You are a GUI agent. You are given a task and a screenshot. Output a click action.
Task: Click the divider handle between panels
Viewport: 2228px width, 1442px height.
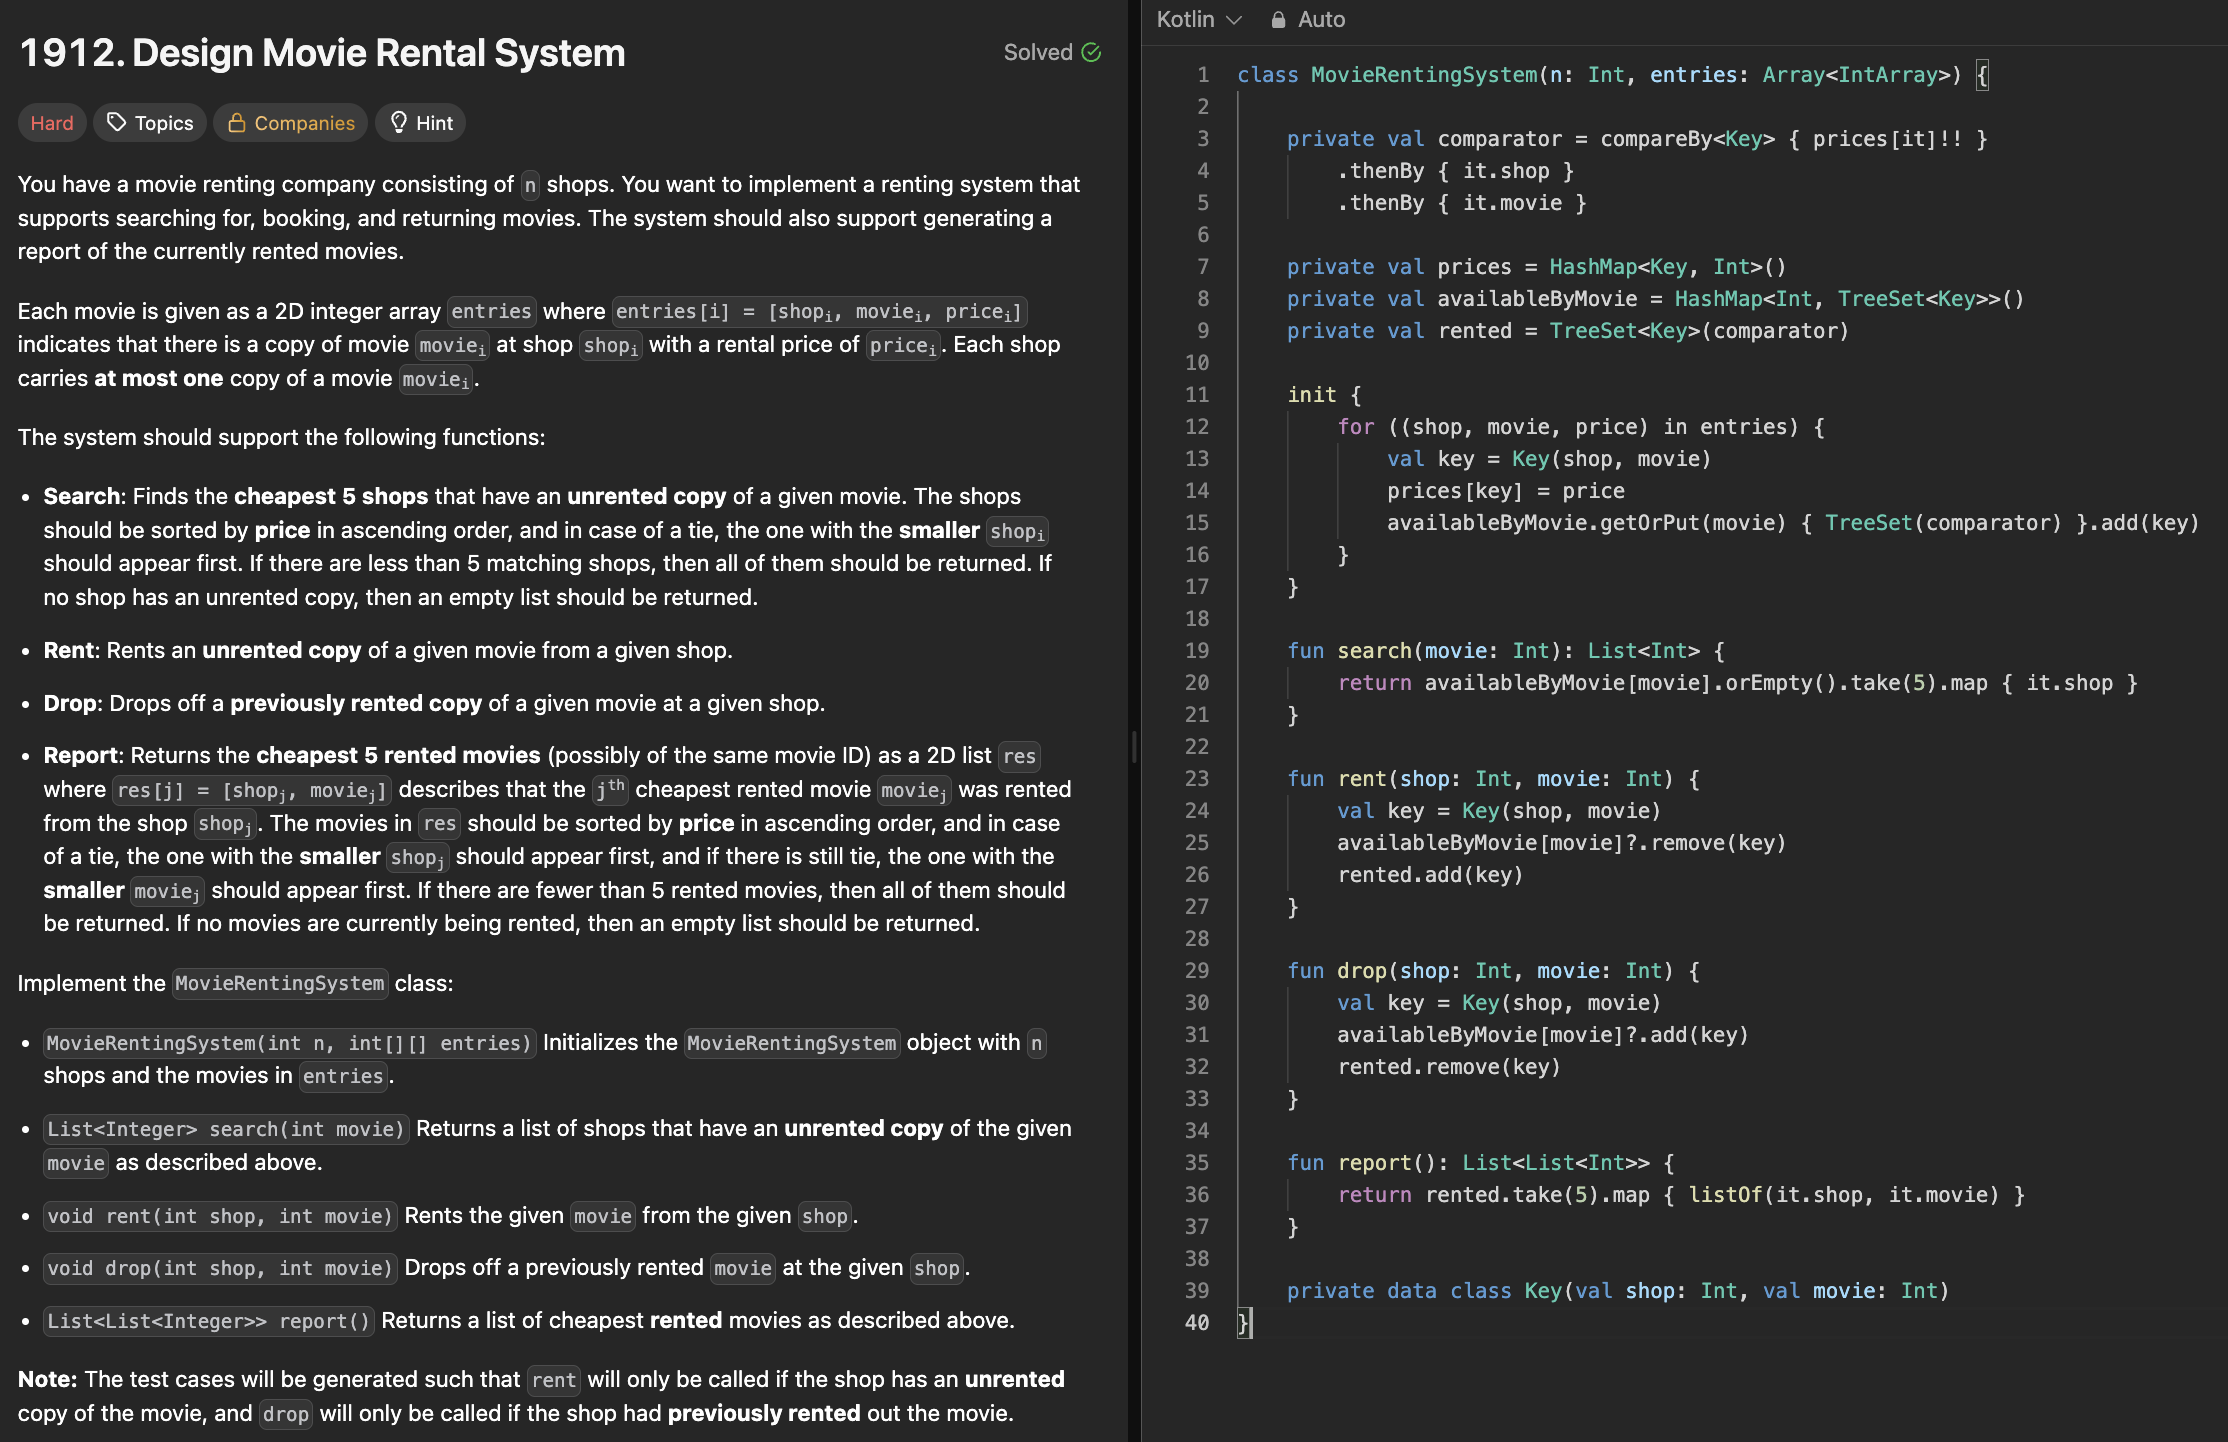(x=1134, y=747)
